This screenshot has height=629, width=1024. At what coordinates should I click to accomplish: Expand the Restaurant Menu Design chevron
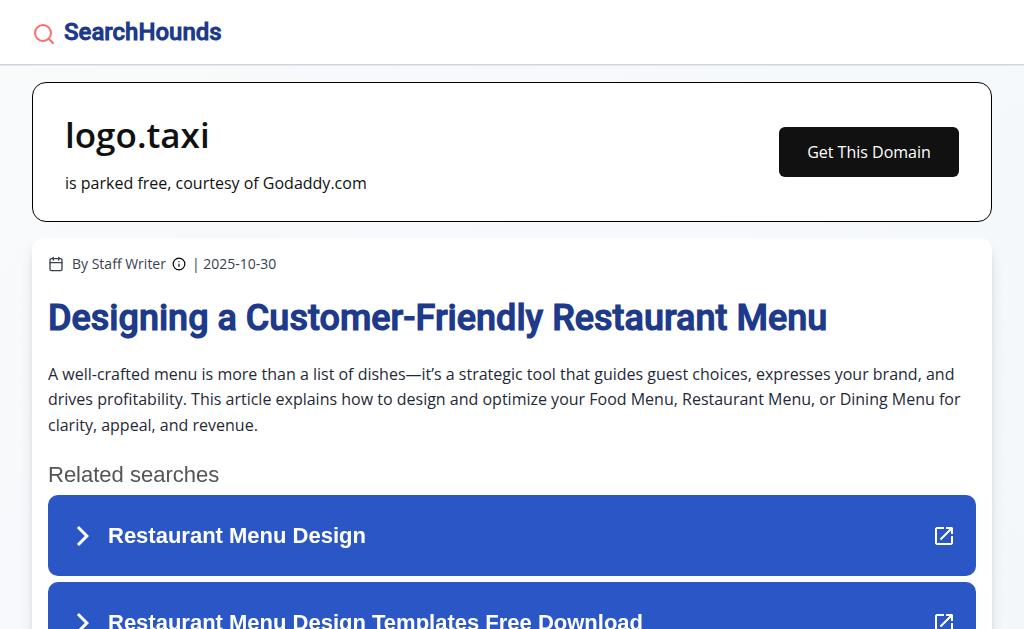[83, 536]
